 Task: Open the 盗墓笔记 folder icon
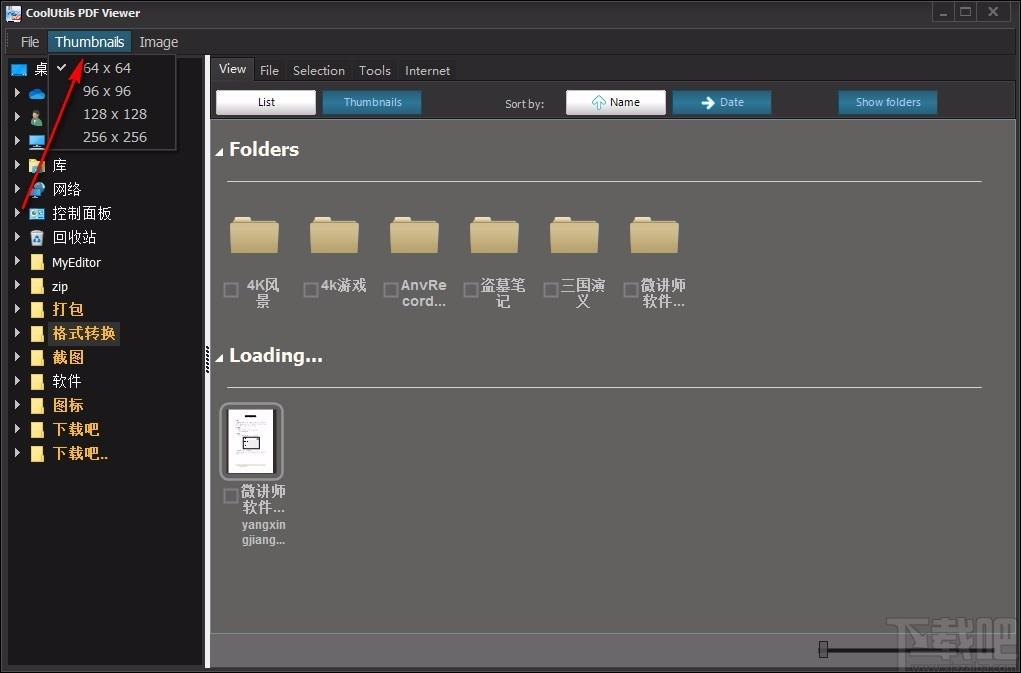[x=494, y=235]
